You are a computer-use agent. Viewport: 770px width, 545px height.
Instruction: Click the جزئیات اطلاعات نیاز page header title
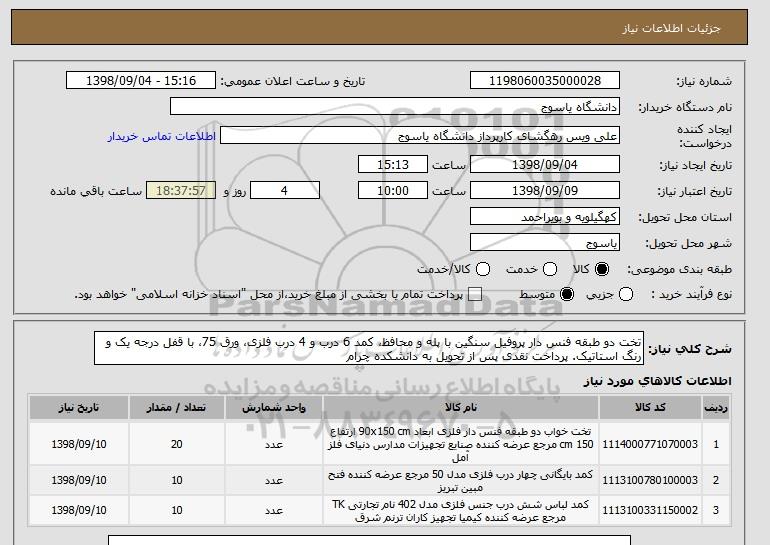671,28
